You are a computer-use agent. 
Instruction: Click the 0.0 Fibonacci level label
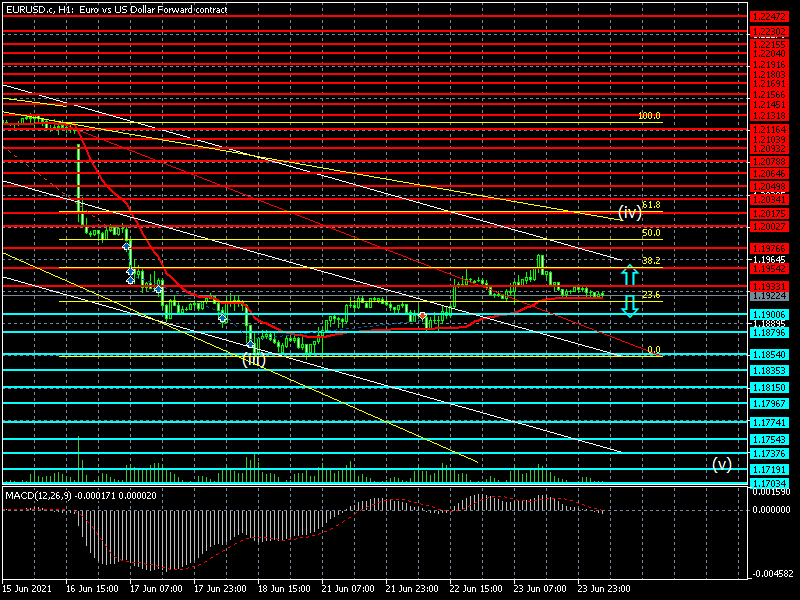(653, 350)
